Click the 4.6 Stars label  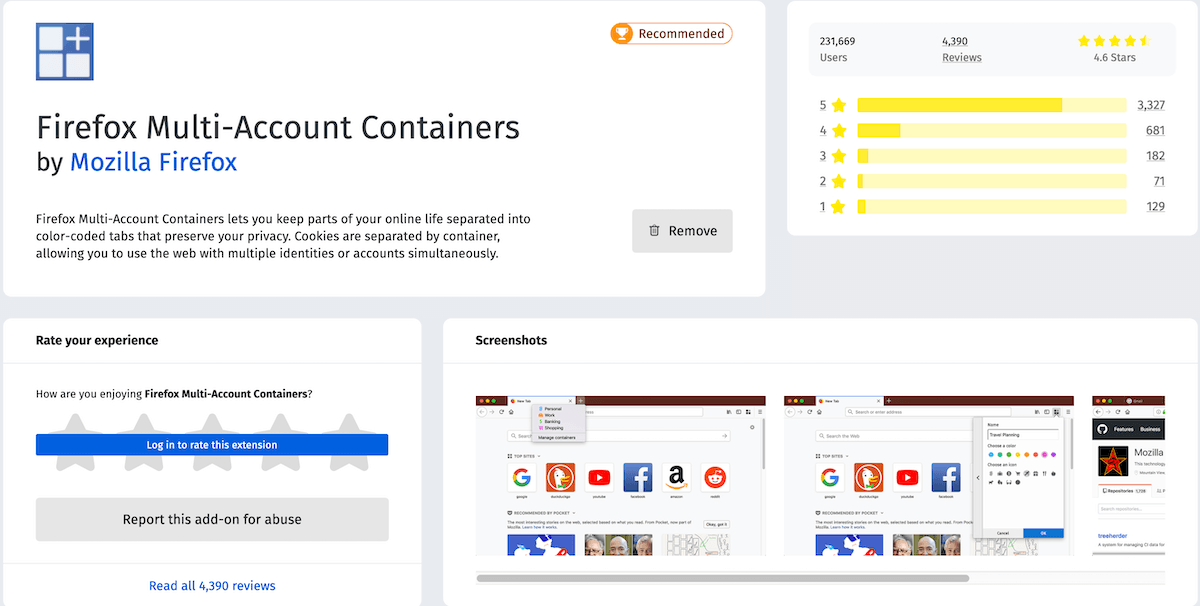tap(1115, 58)
